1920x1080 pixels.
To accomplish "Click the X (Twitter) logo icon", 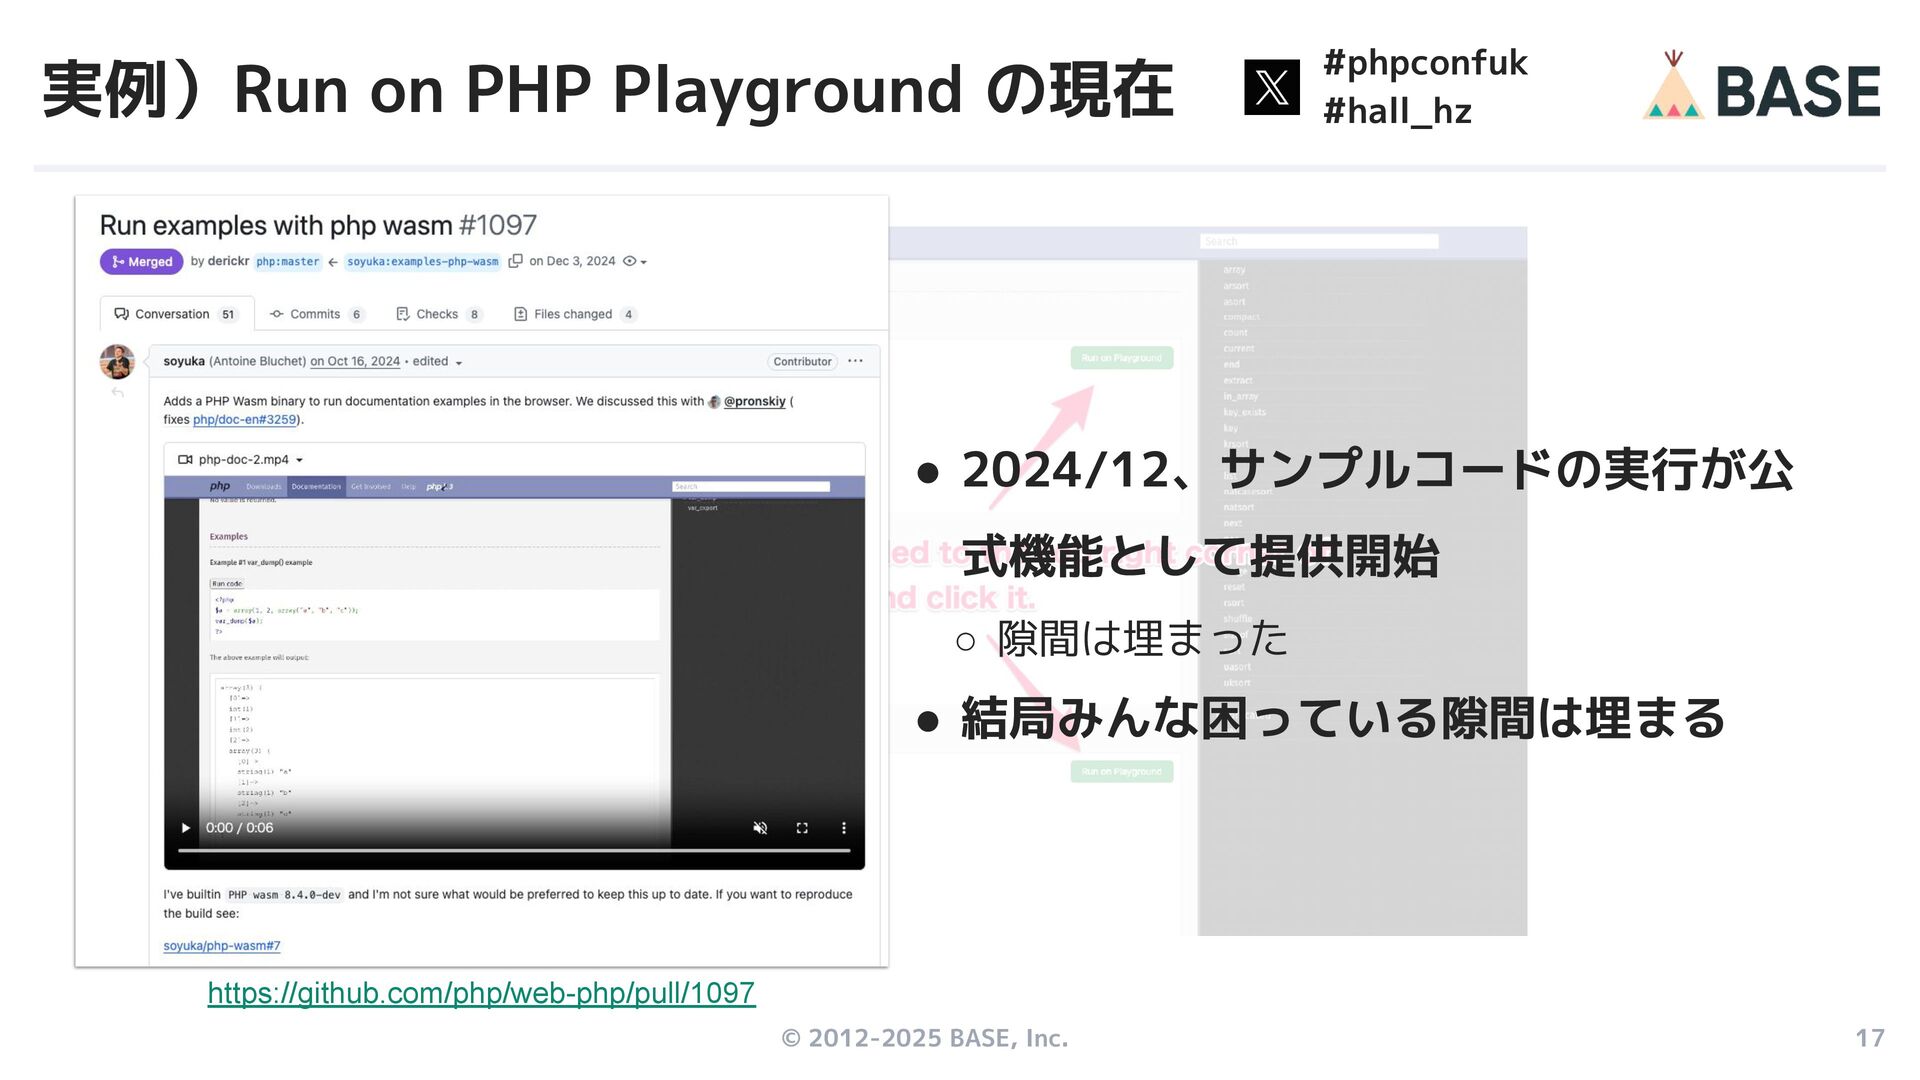I will pos(1271,87).
